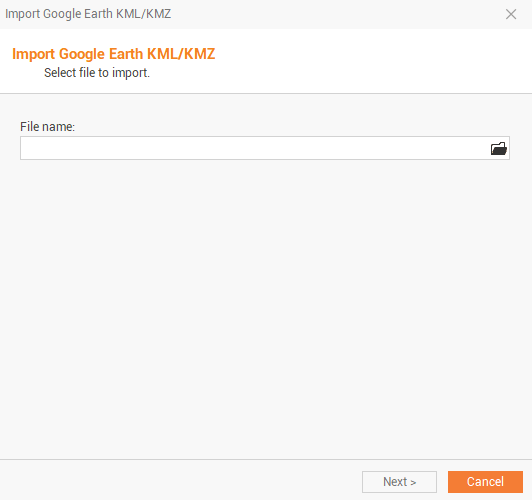Click the dialog title bar text
The width and height of the screenshot is (532, 500).
(88, 14)
